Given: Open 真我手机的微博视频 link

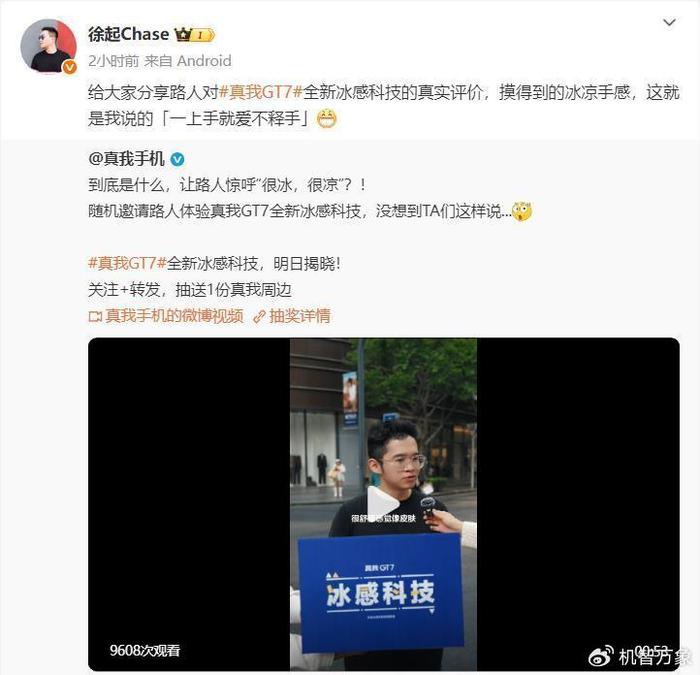Looking at the screenshot, I should [x=175, y=316].
